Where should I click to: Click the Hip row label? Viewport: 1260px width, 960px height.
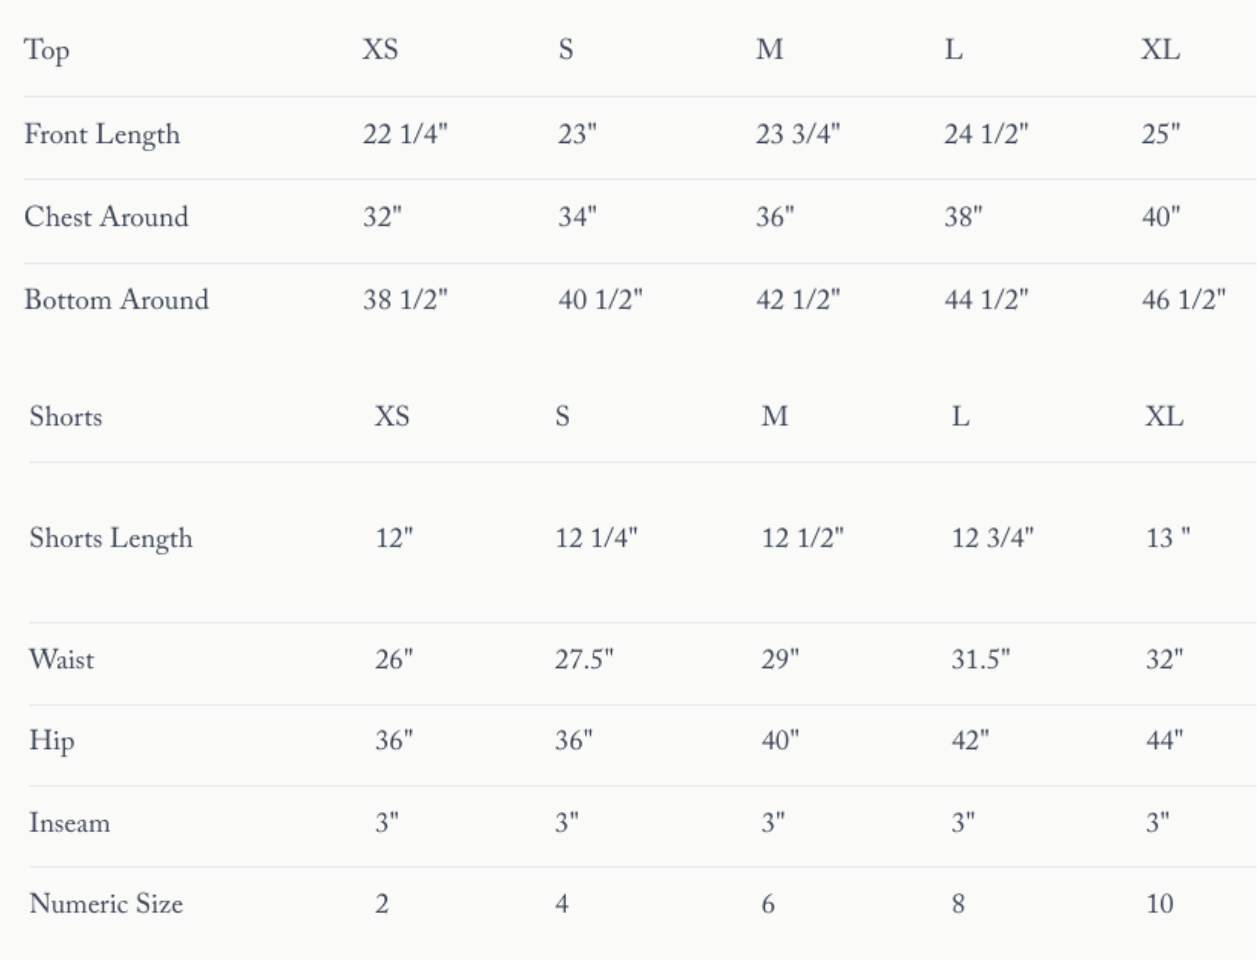[52, 741]
